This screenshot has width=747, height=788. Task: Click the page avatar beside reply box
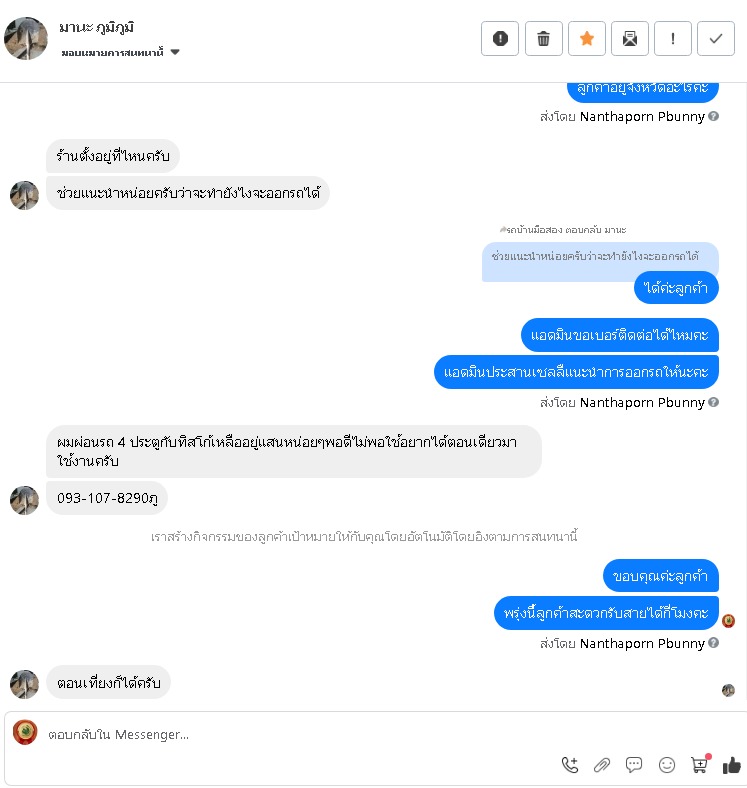point(25,732)
